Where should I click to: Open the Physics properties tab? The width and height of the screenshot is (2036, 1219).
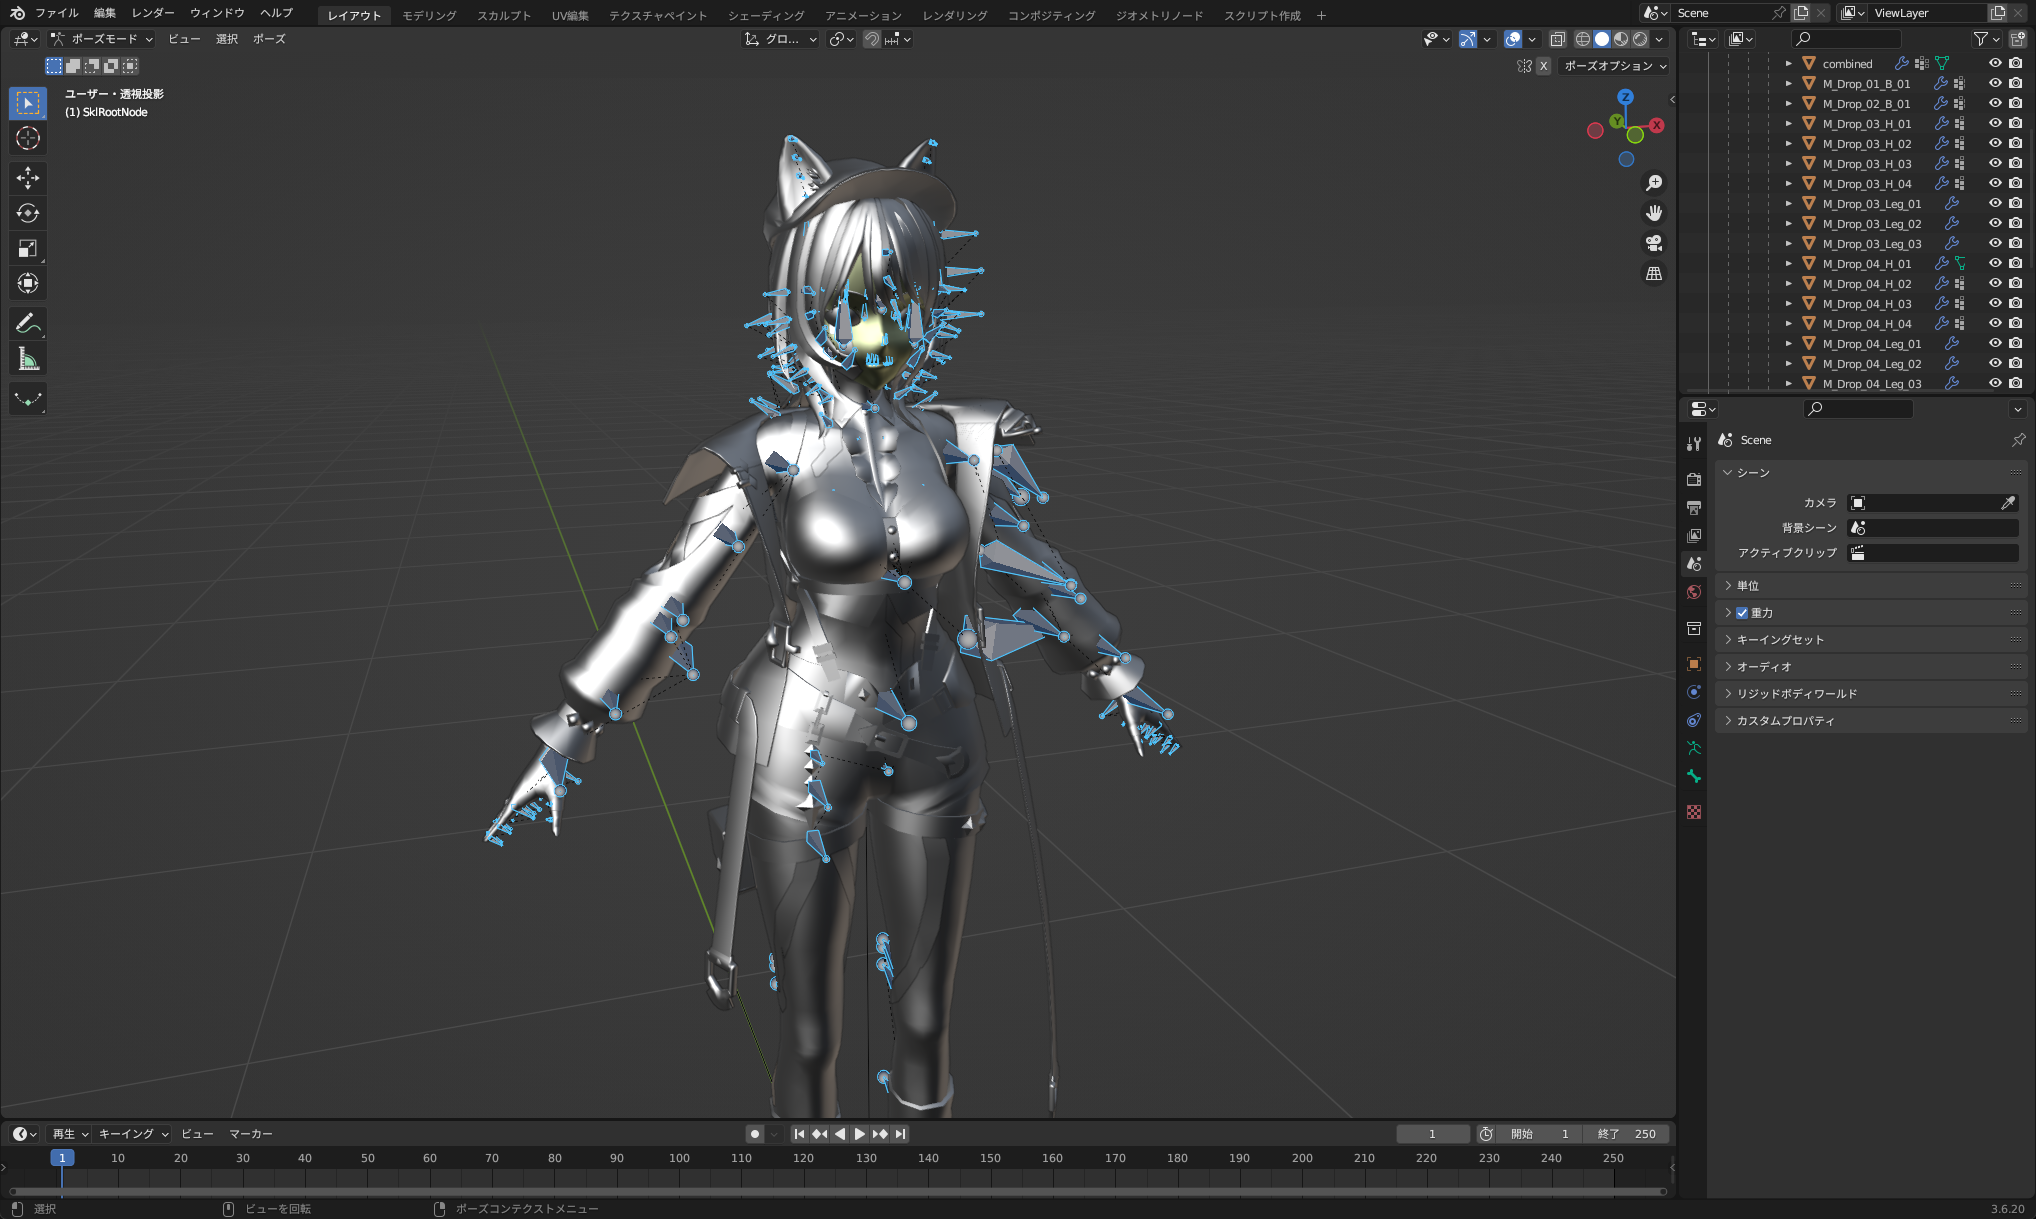pyautogui.click(x=1694, y=692)
